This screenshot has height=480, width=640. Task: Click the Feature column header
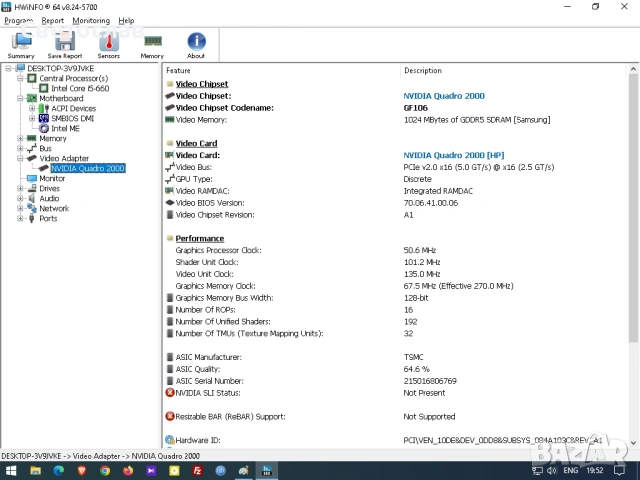178,70
